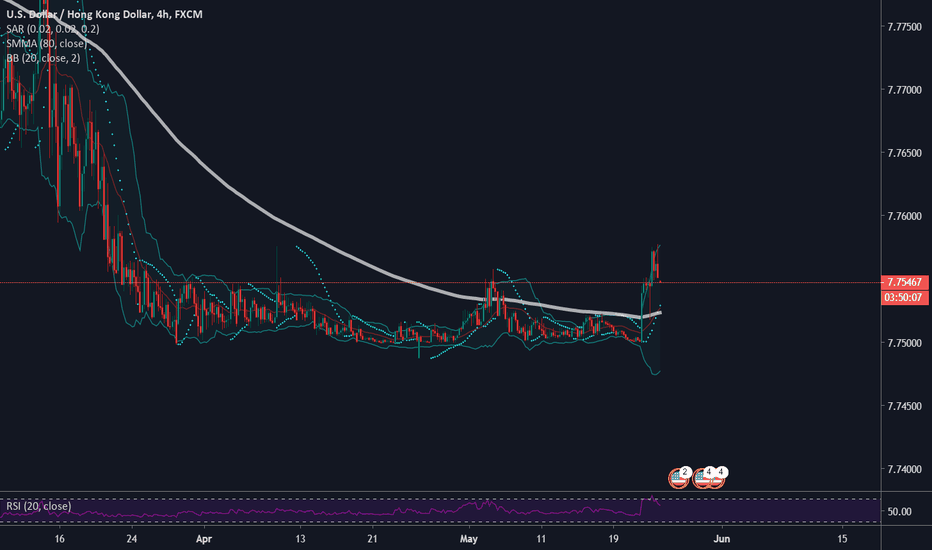Screen dimensions: 932x550
Task: Click the 7.77000 price axis label
Action: [904, 90]
